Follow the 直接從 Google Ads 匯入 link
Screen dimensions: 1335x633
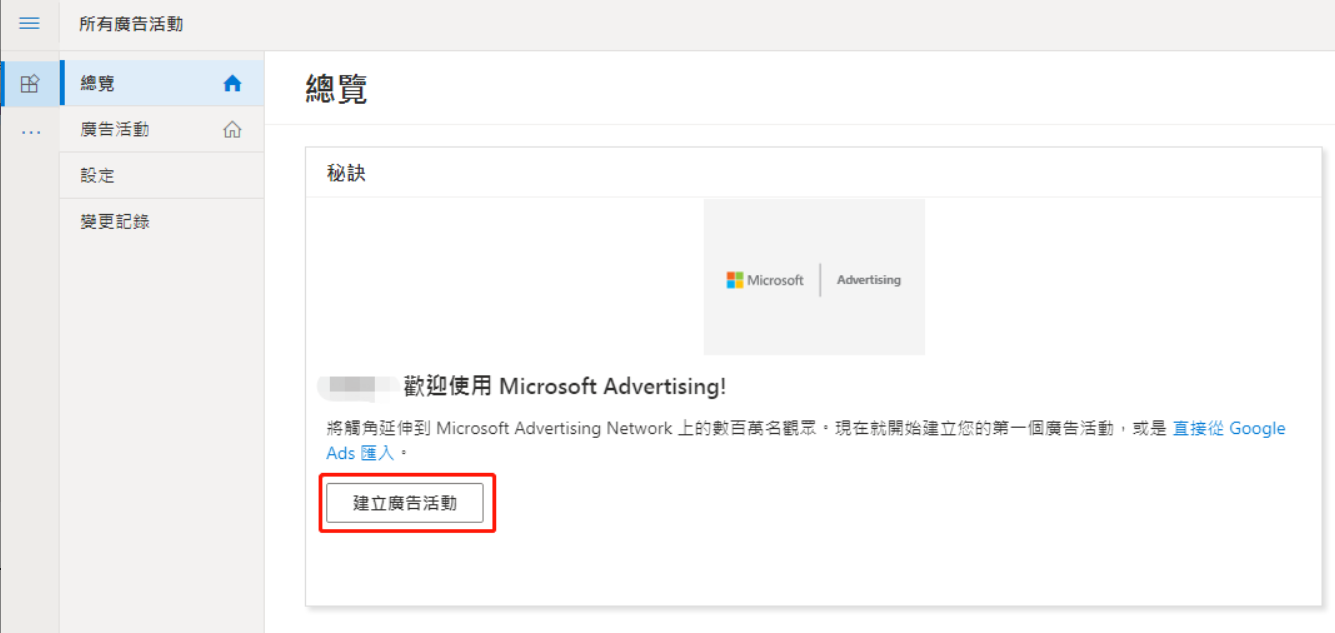coord(1228,428)
